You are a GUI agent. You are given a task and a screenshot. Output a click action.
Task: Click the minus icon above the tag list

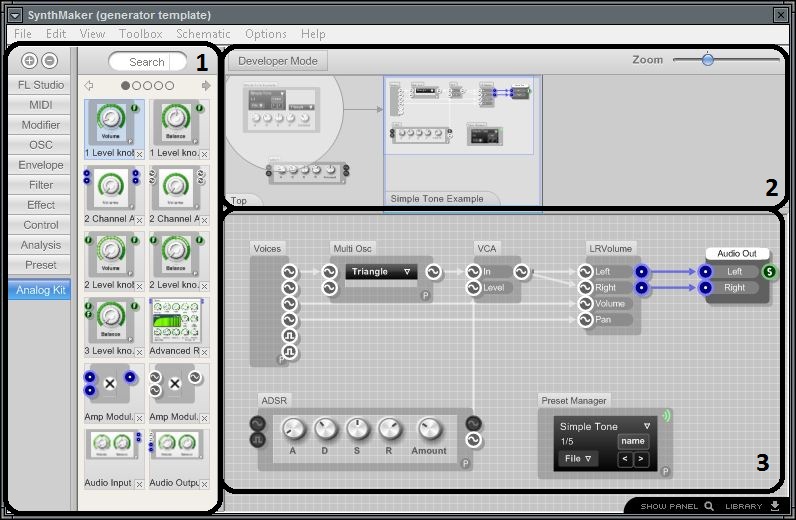(49, 61)
